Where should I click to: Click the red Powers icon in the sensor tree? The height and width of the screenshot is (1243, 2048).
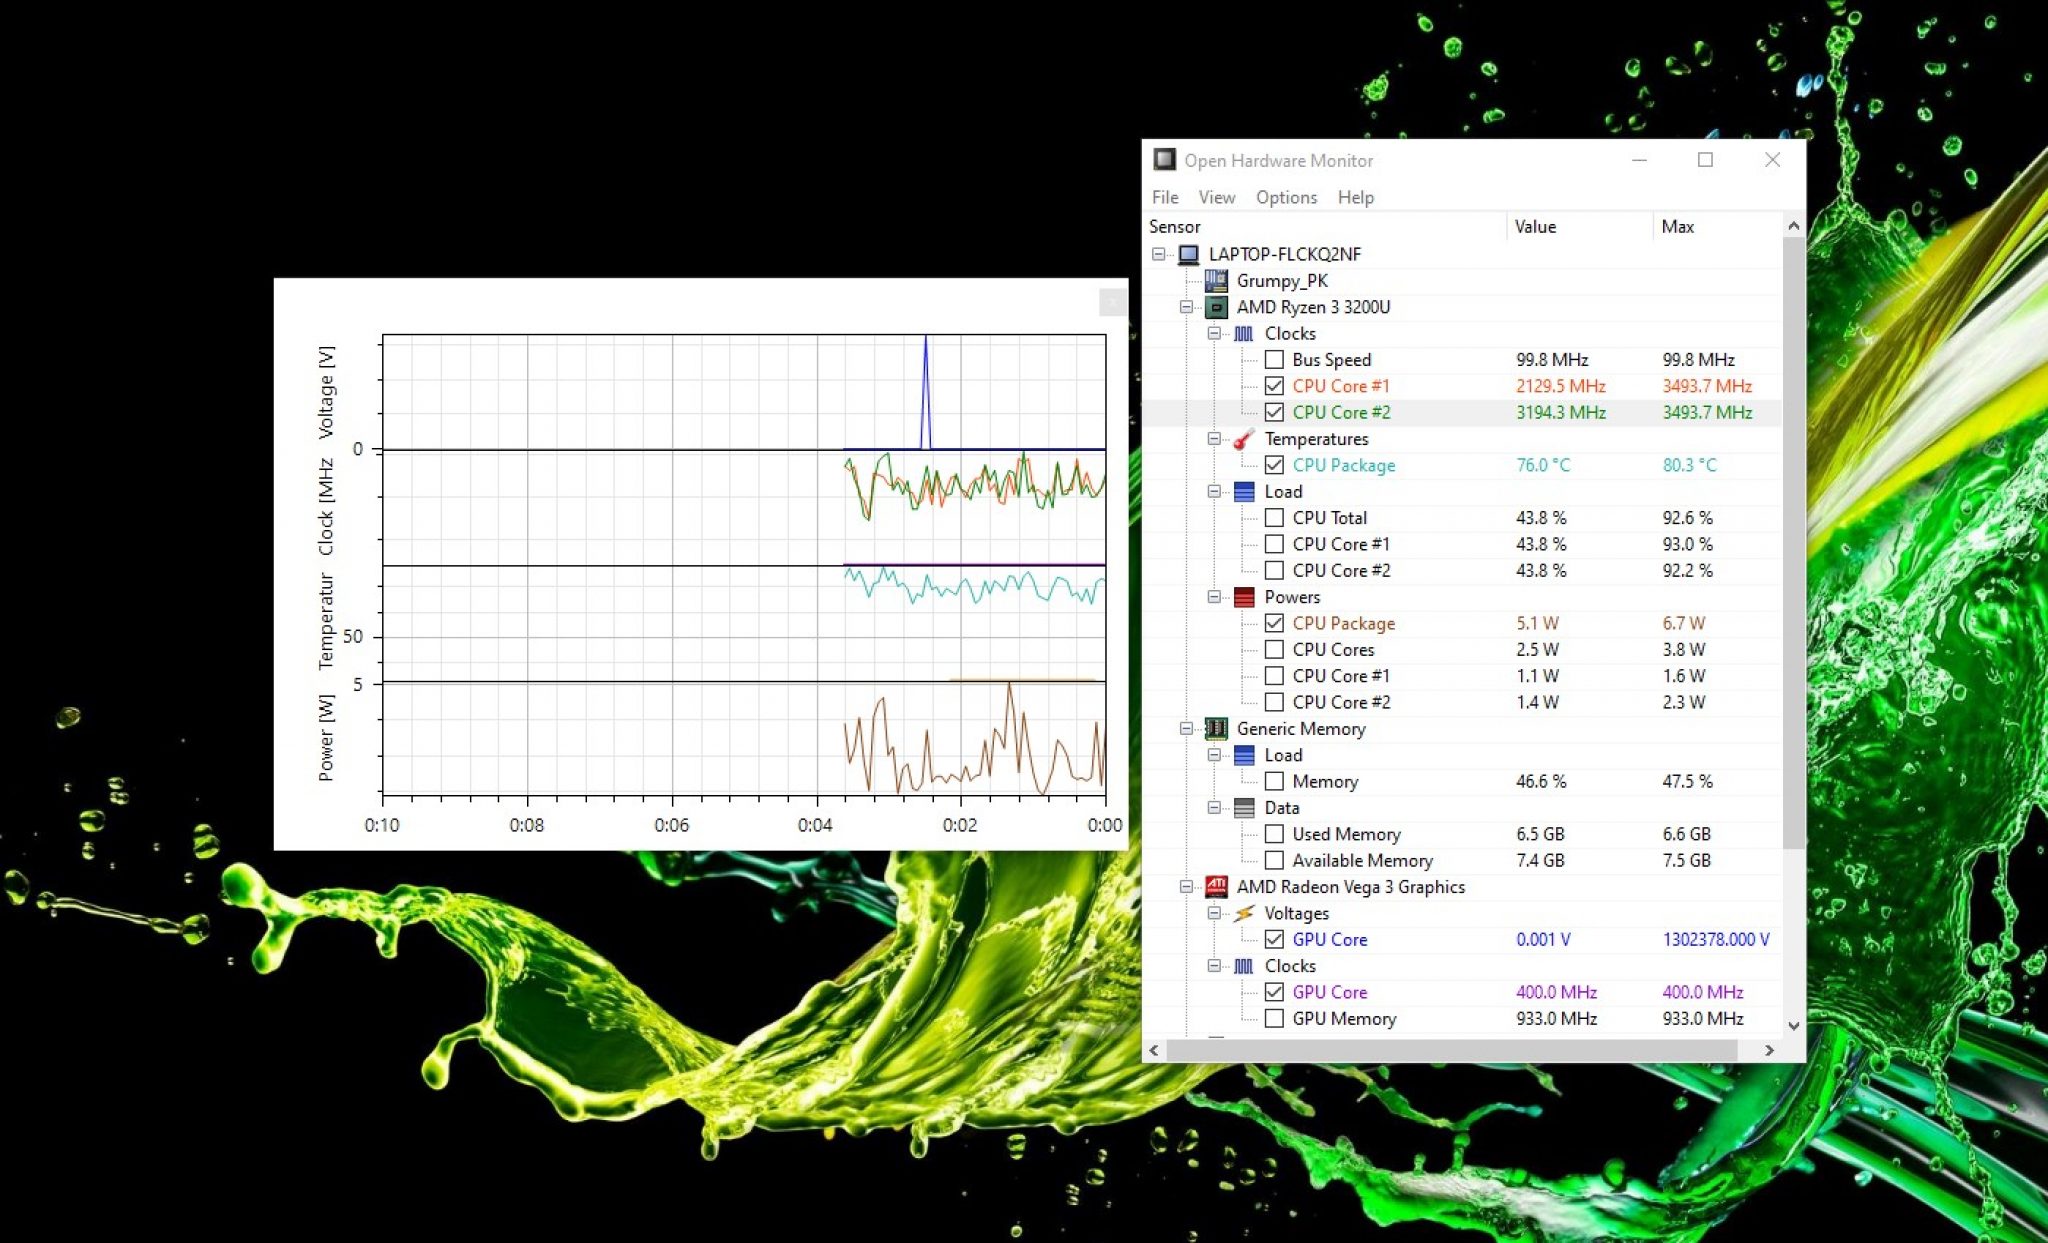1245,596
